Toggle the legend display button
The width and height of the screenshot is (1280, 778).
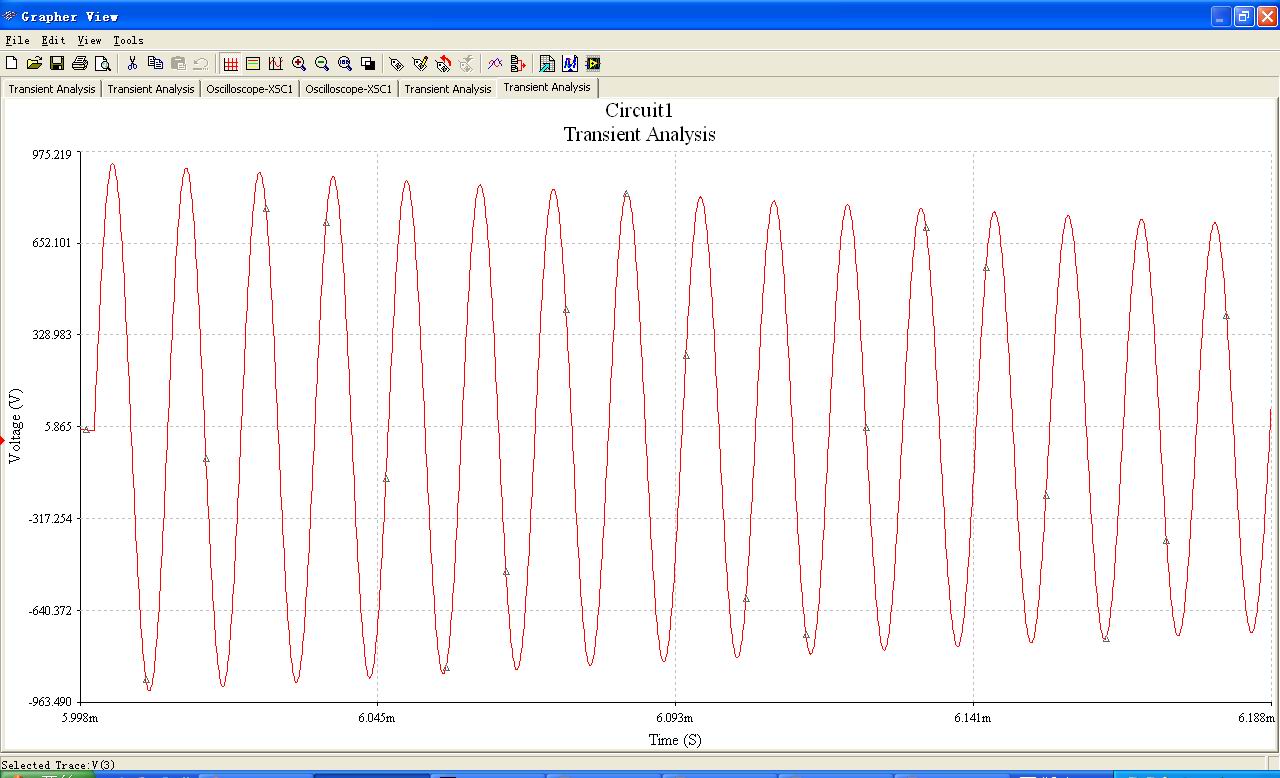253,64
